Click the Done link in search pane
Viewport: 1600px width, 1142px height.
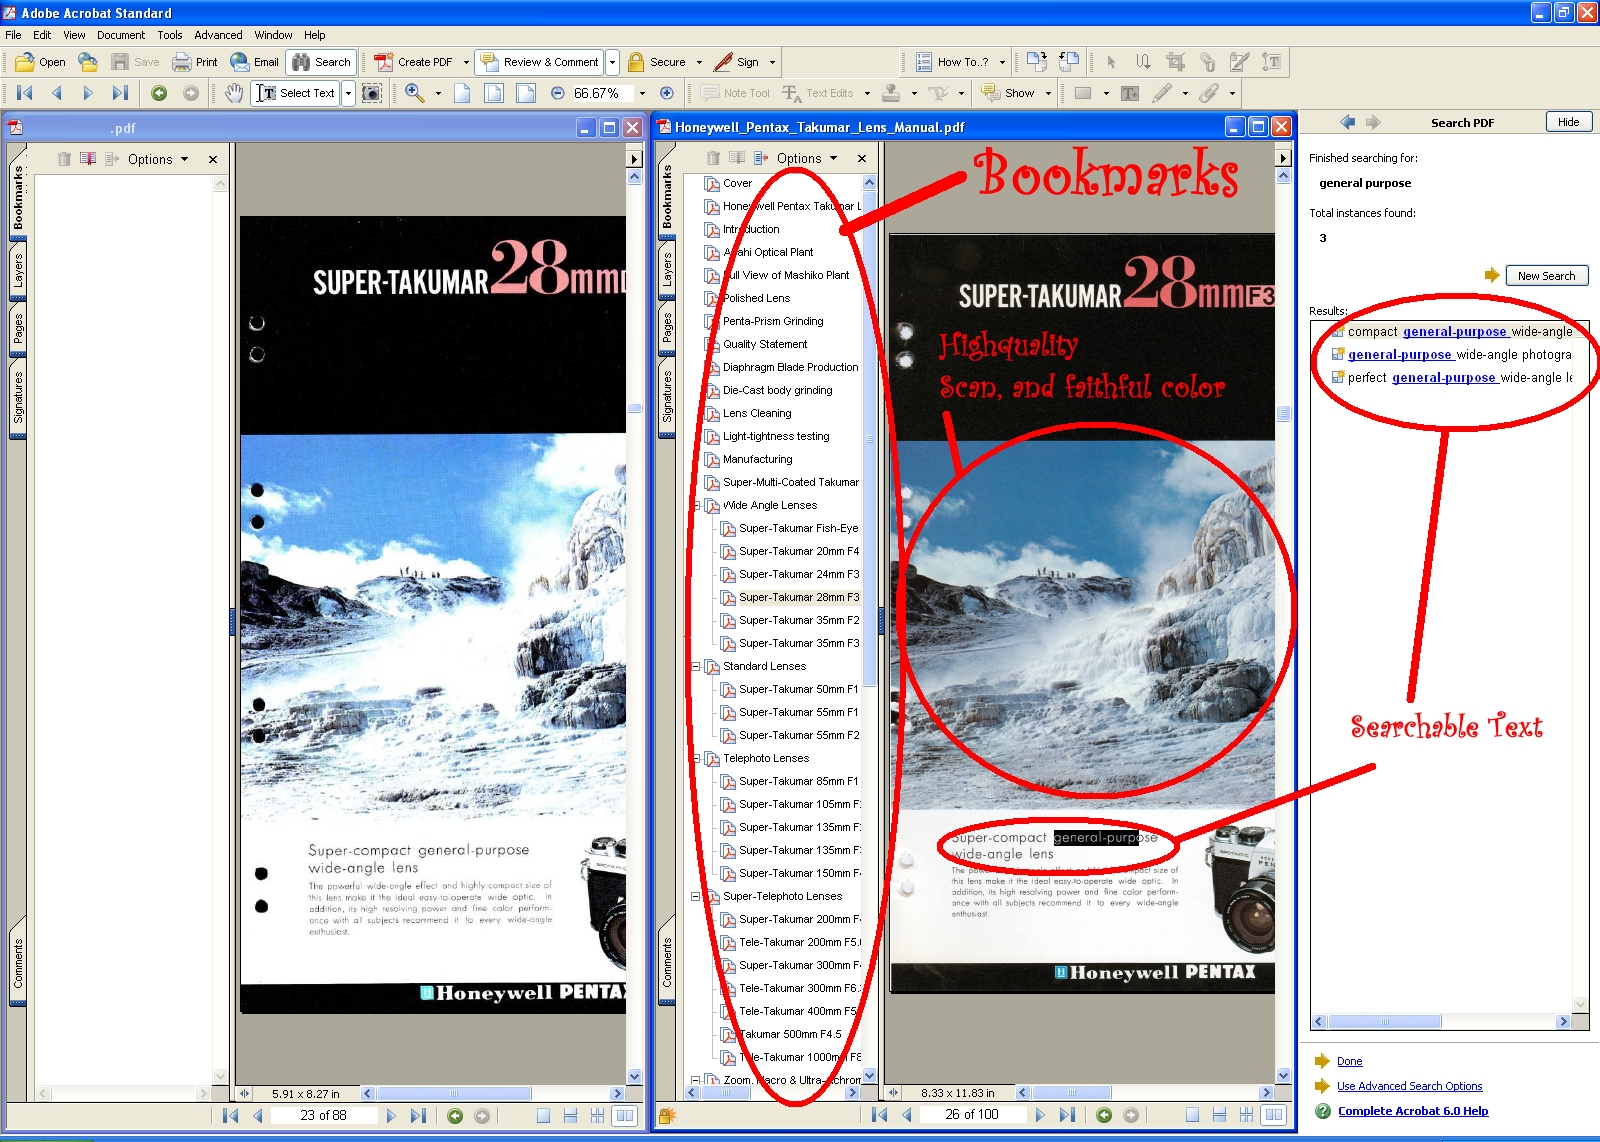click(1350, 1061)
